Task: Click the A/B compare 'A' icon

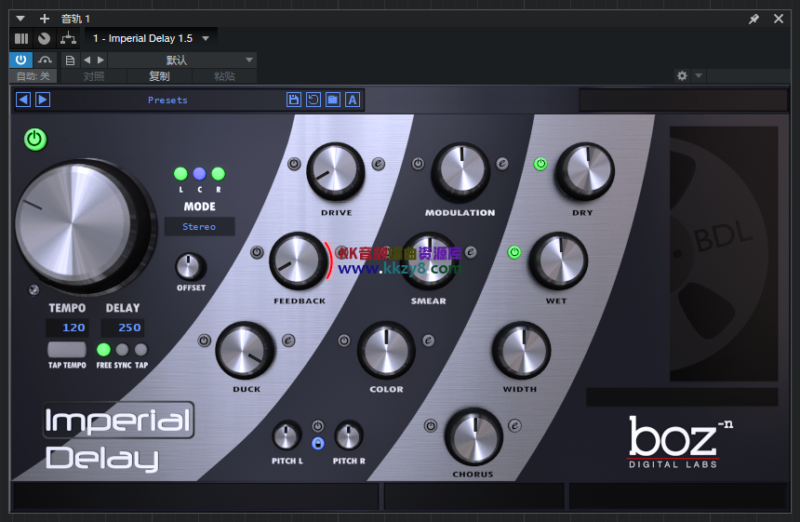Action: click(353, 100)
